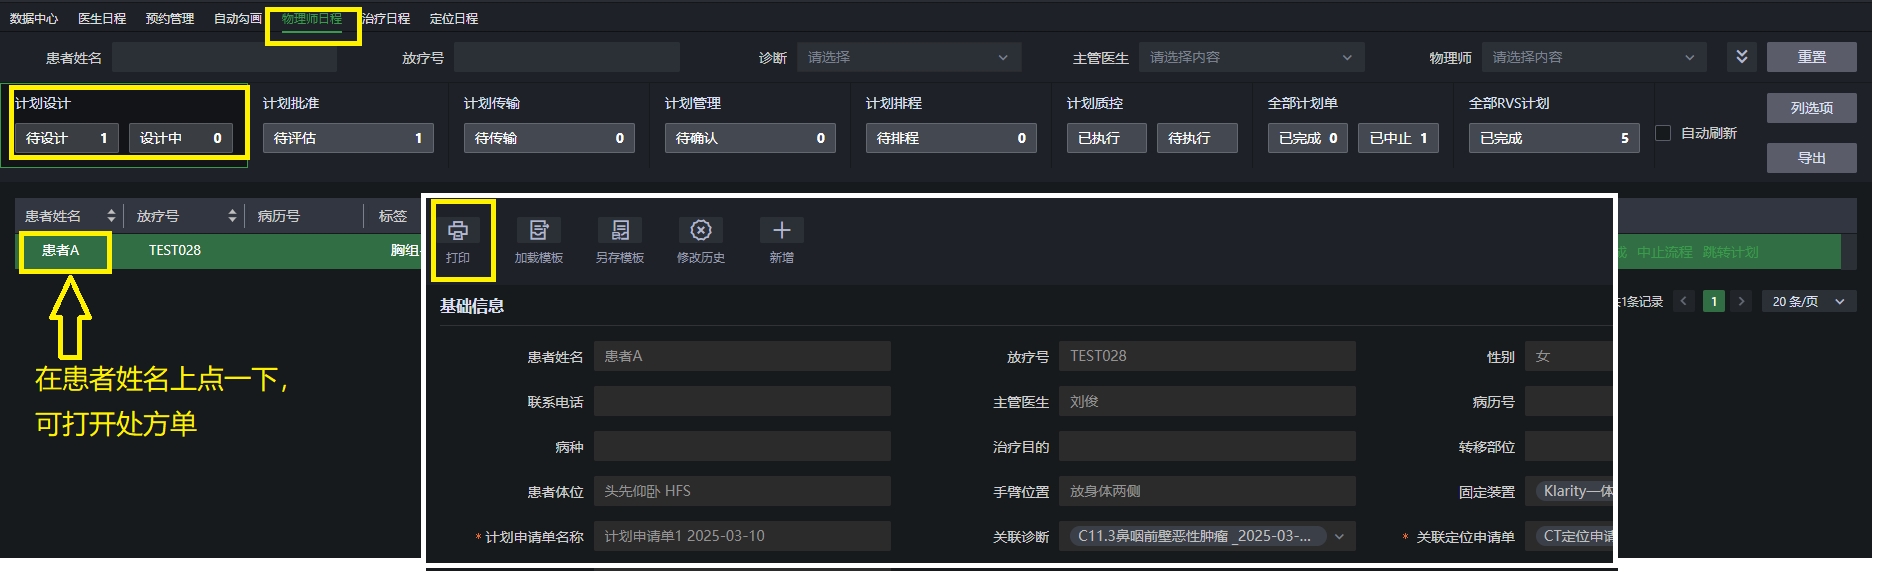The height and width of the screenshot is (574, 1878).
Task: Click the 导出 export button
Action: coord(1811,158)
